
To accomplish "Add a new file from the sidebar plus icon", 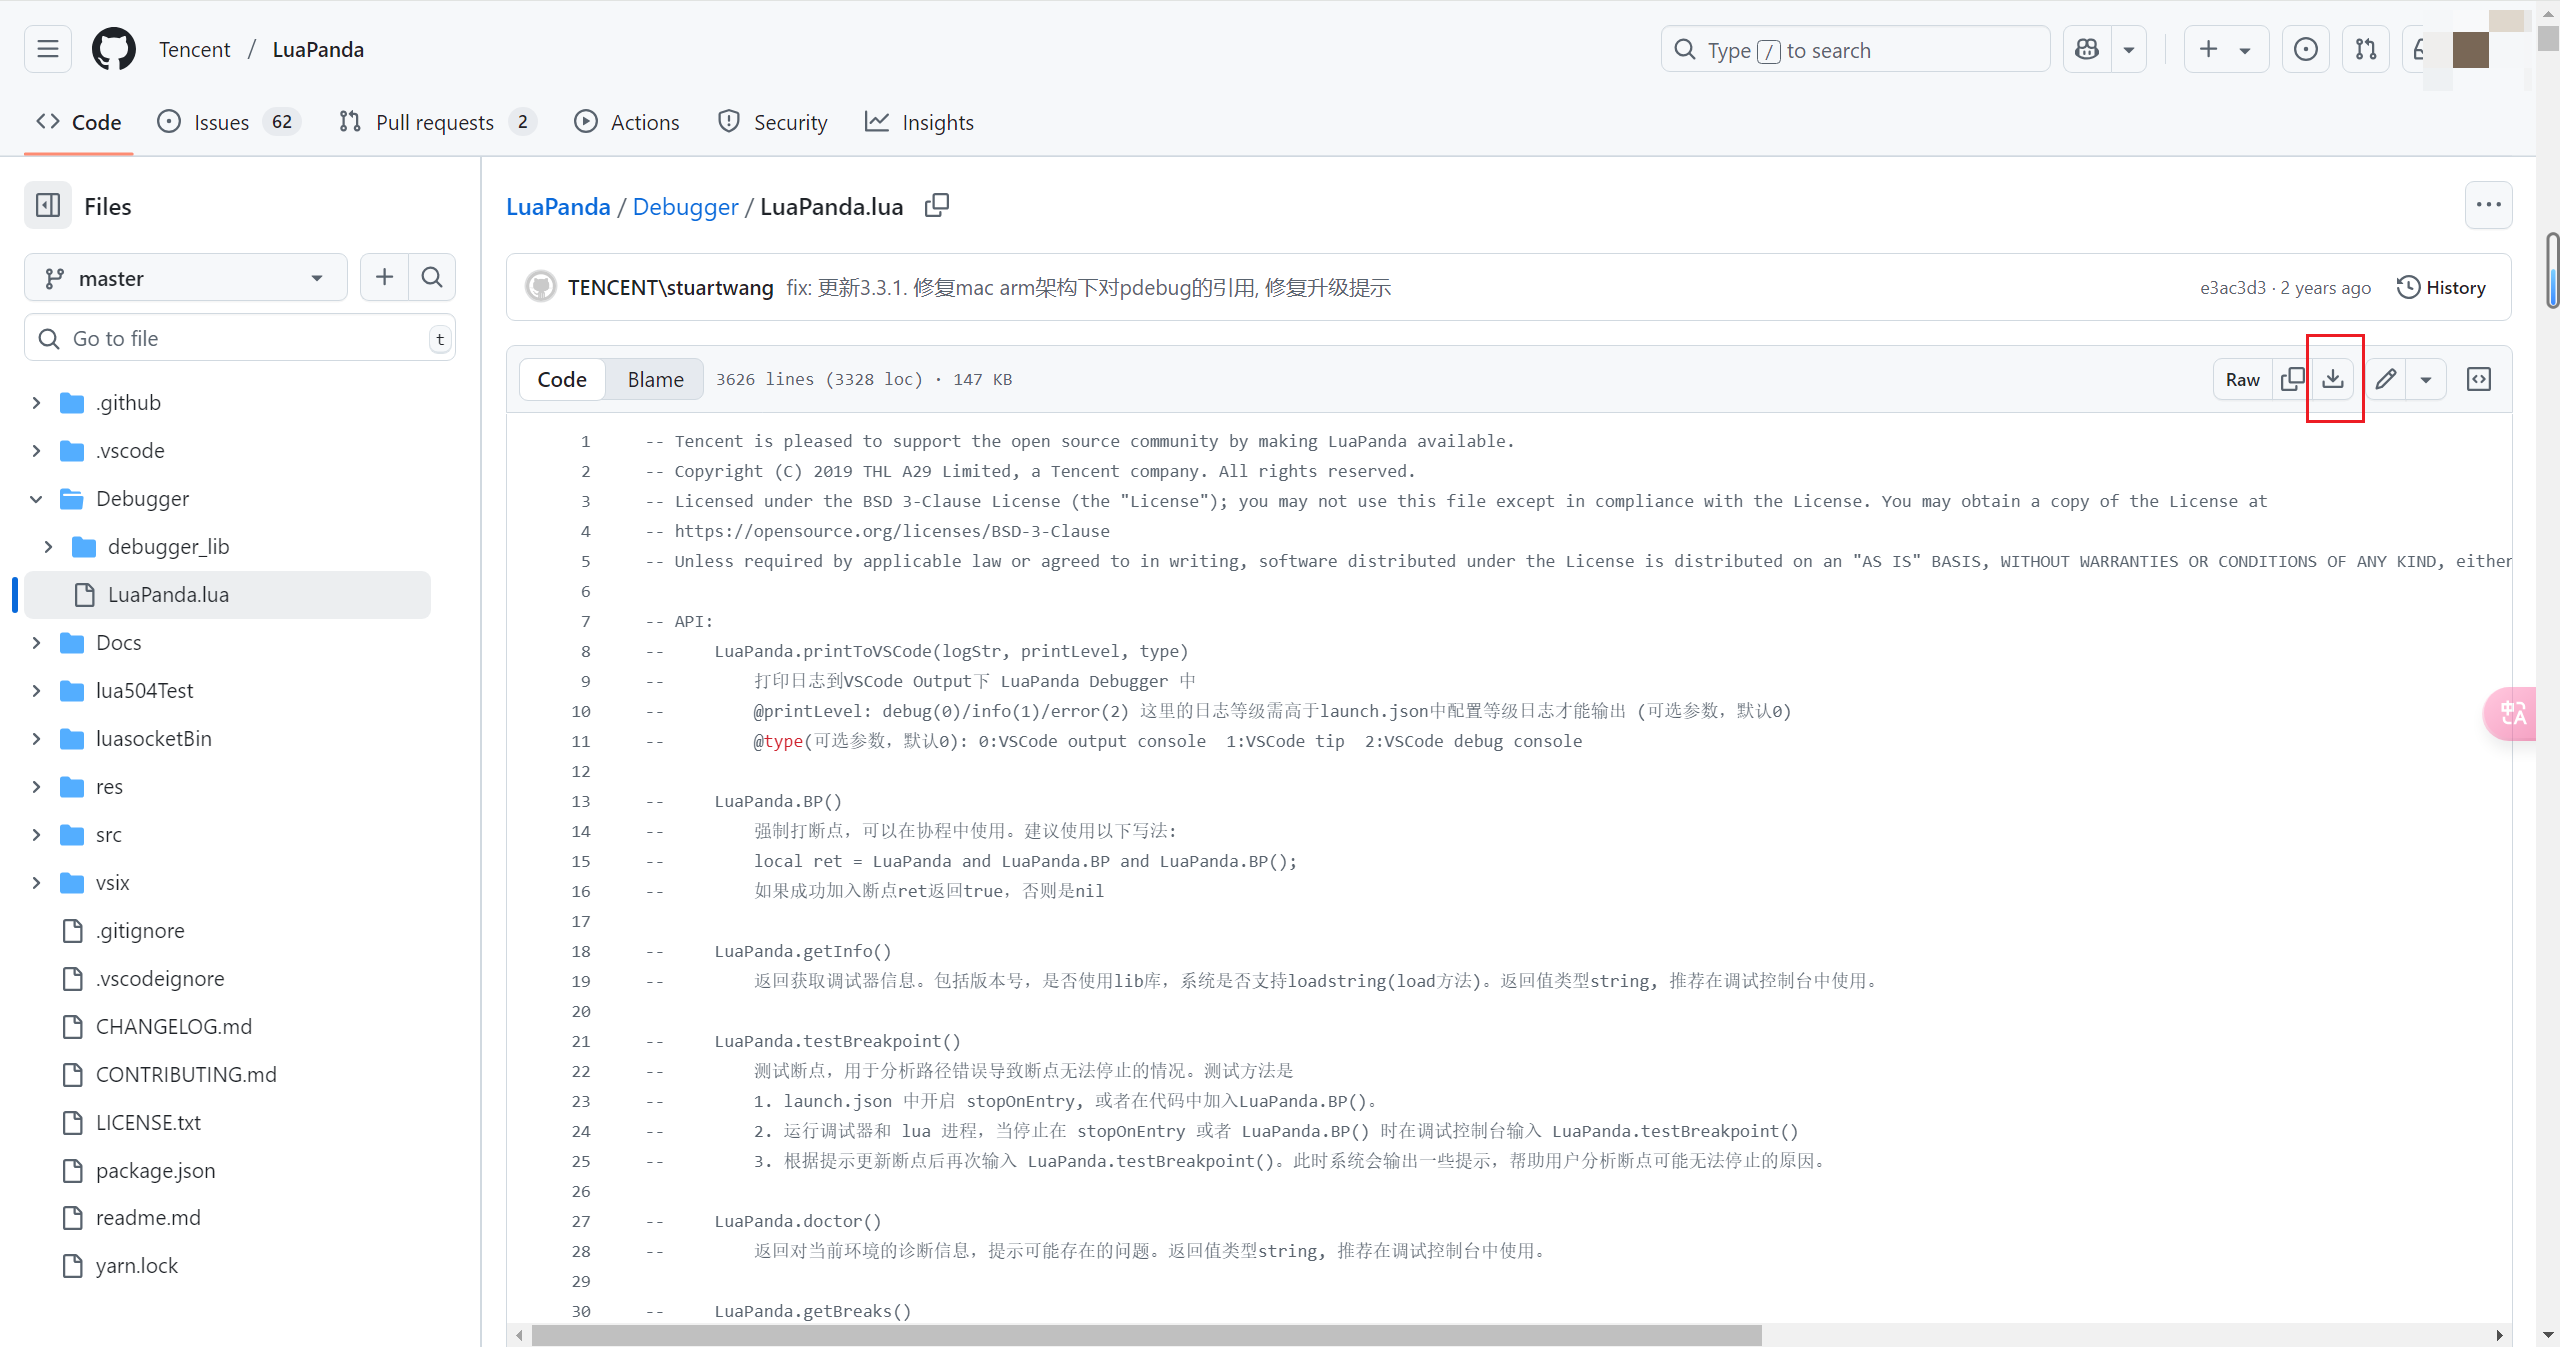I will (x=383, y=277).
